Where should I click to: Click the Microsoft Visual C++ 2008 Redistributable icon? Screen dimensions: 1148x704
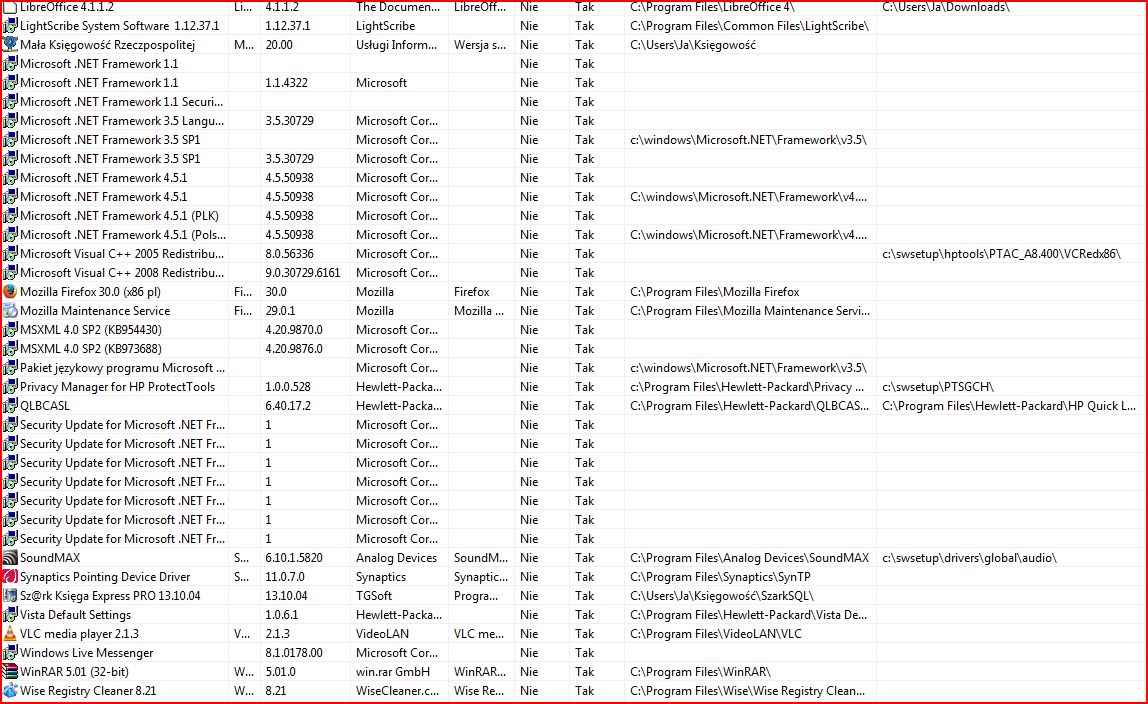point(10,272)
